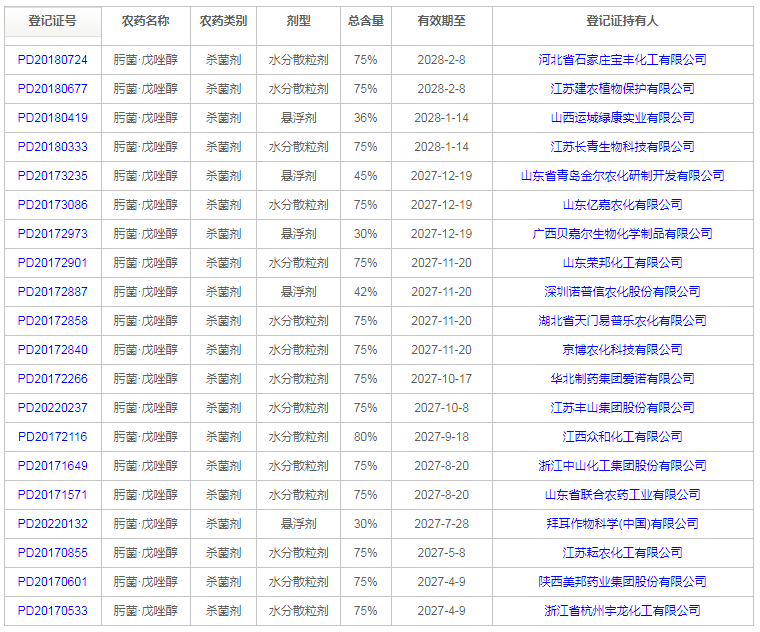
Task: Click the 农药类别 column header
Action: [223, 21]
